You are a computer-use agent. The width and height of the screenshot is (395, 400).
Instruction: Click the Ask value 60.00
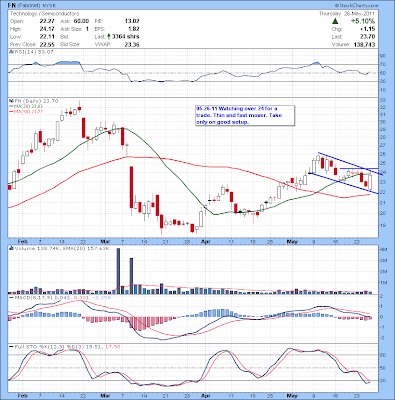tap(81, 21)
